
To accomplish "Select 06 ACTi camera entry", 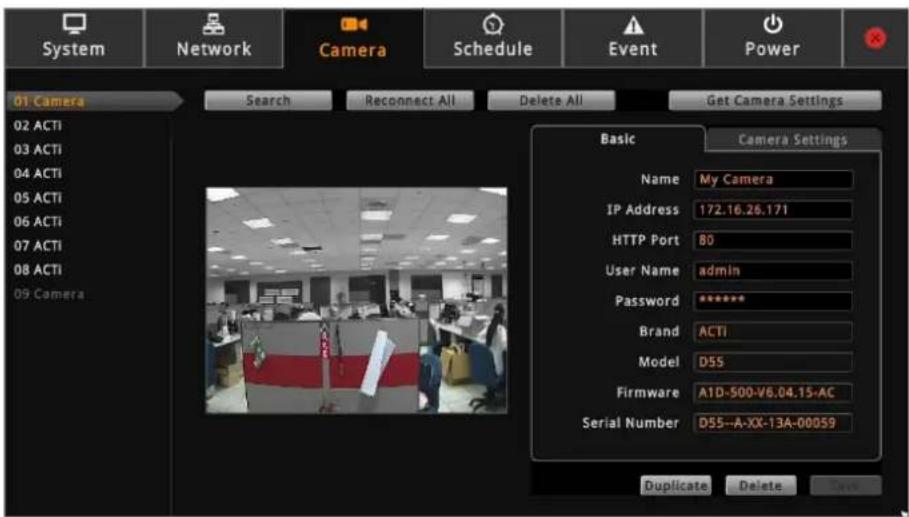I will point(38,222).
